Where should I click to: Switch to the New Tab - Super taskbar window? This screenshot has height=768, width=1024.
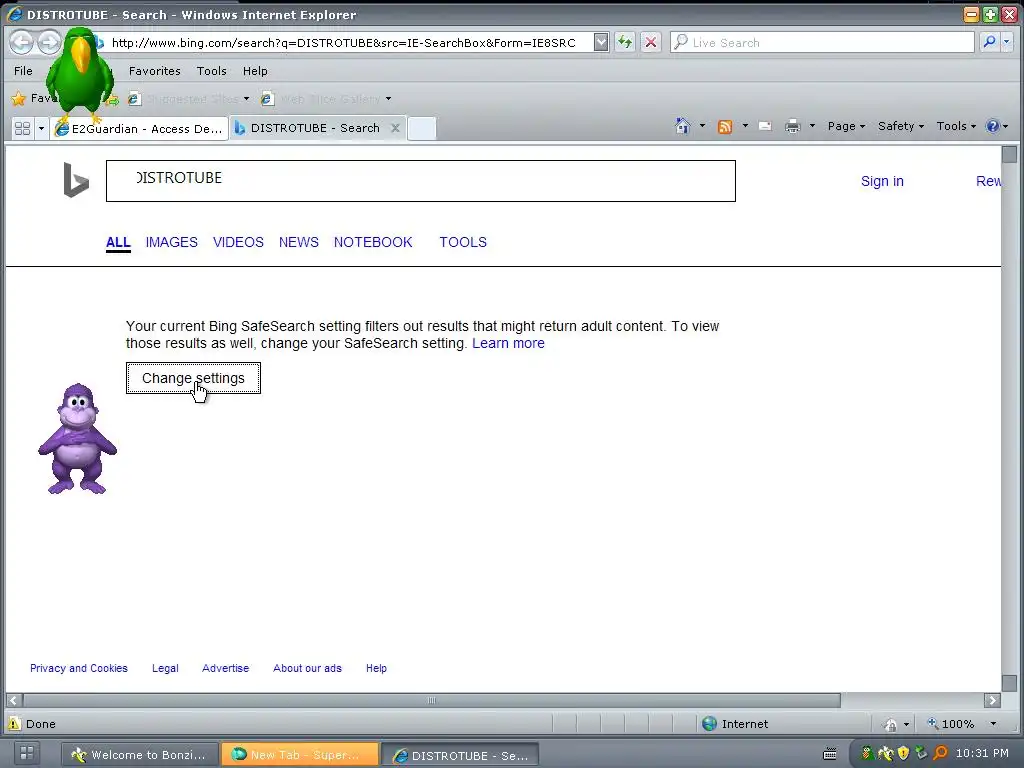(300, 754)
